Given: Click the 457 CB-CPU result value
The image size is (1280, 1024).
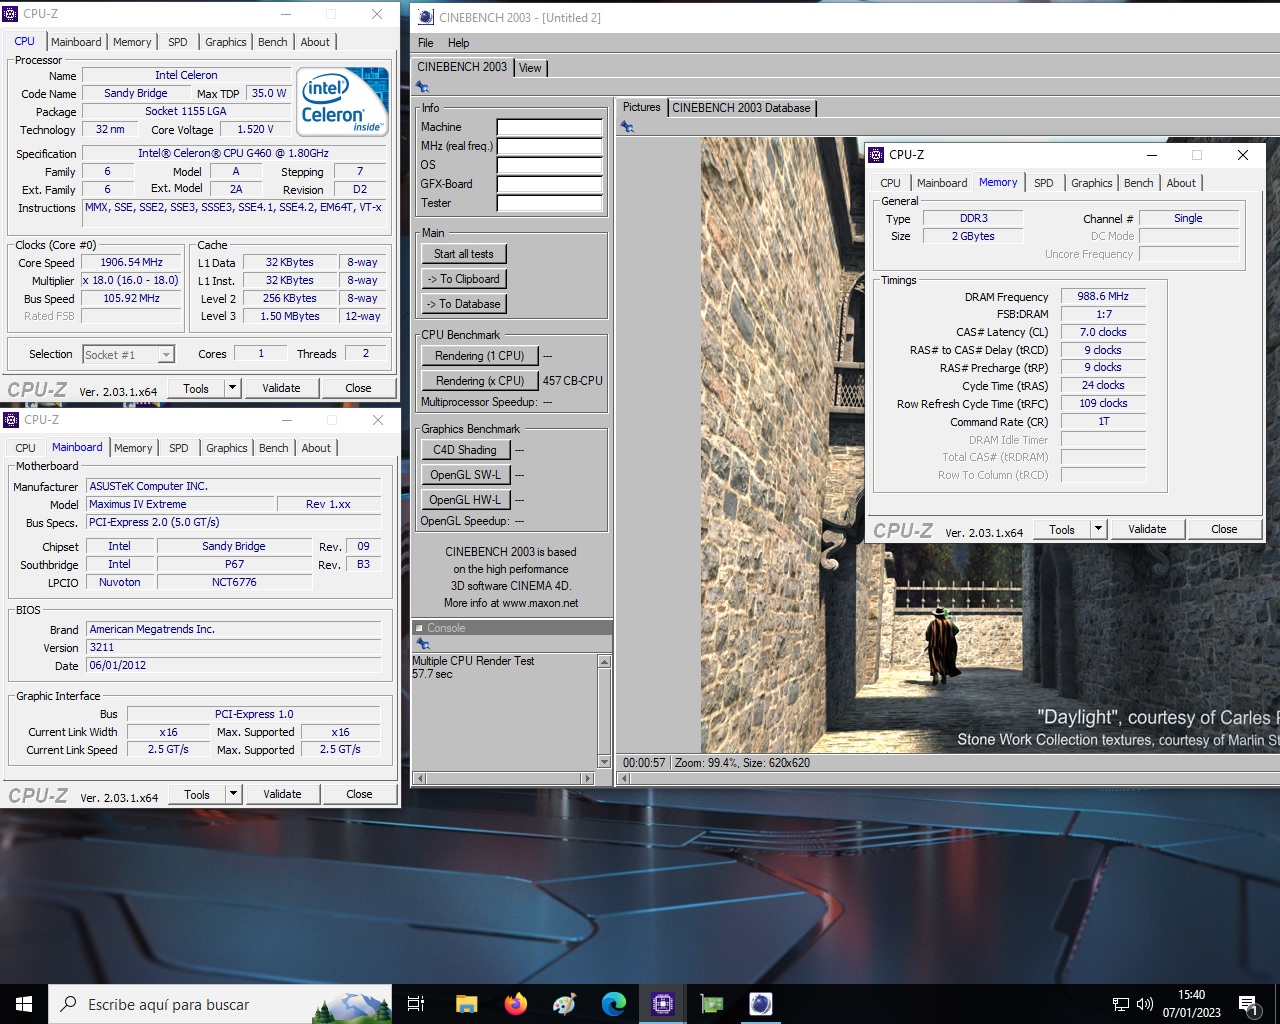Looking at the screenshot, I should [573, 381].
